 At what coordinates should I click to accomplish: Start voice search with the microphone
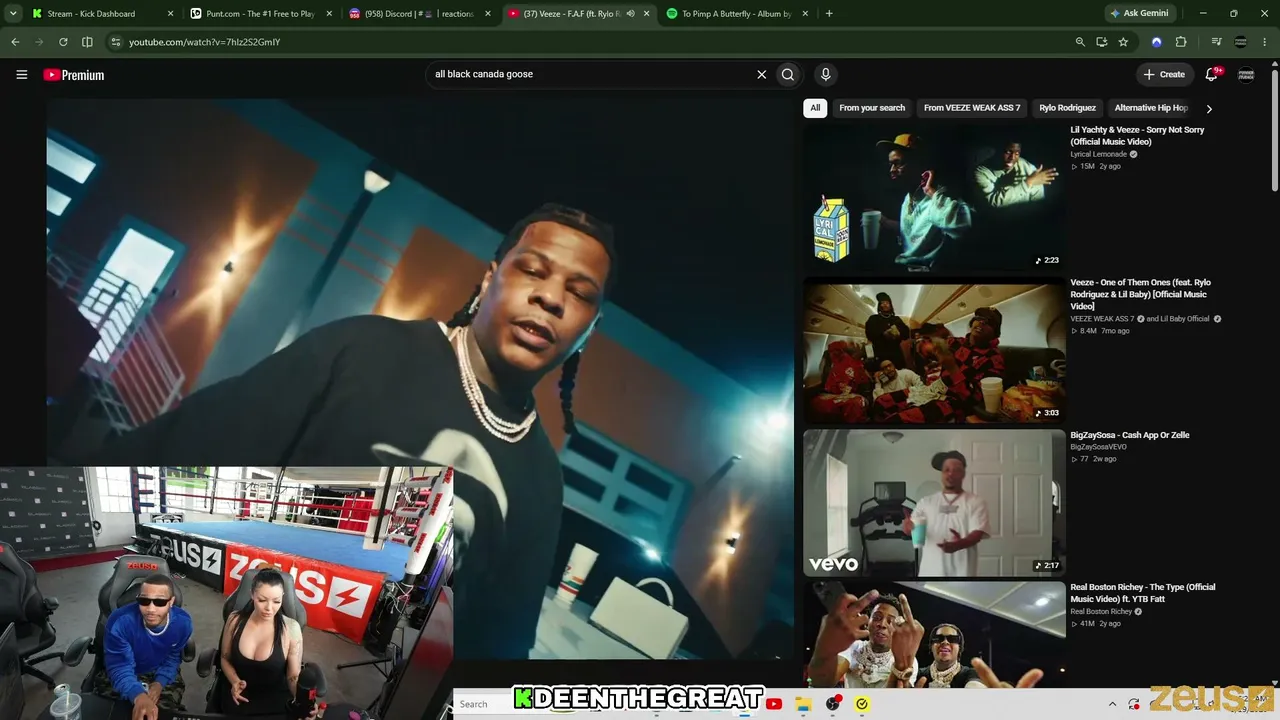(x=825, y=74)
